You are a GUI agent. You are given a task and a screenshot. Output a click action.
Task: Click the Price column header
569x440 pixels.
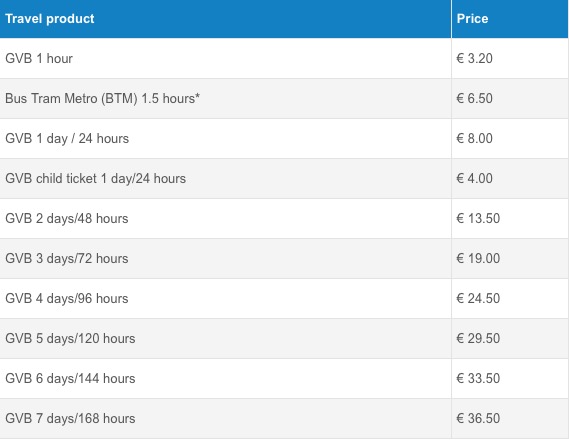pyautogui.click(x=472, y=18)
